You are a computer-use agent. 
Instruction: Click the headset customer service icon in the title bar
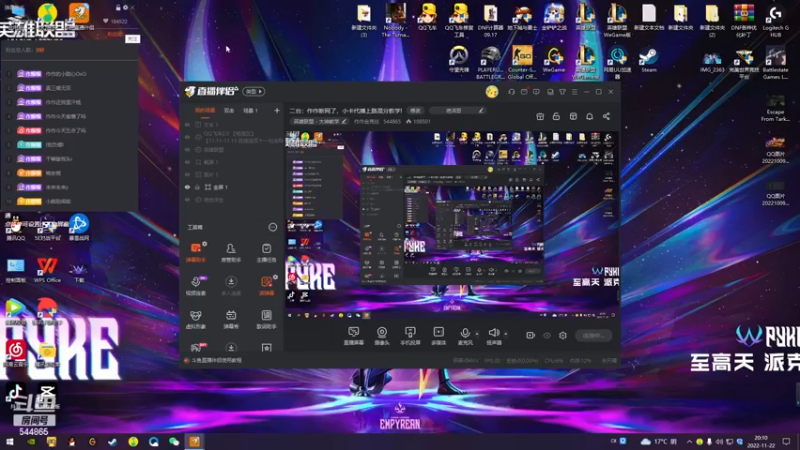tap(511, 92)
